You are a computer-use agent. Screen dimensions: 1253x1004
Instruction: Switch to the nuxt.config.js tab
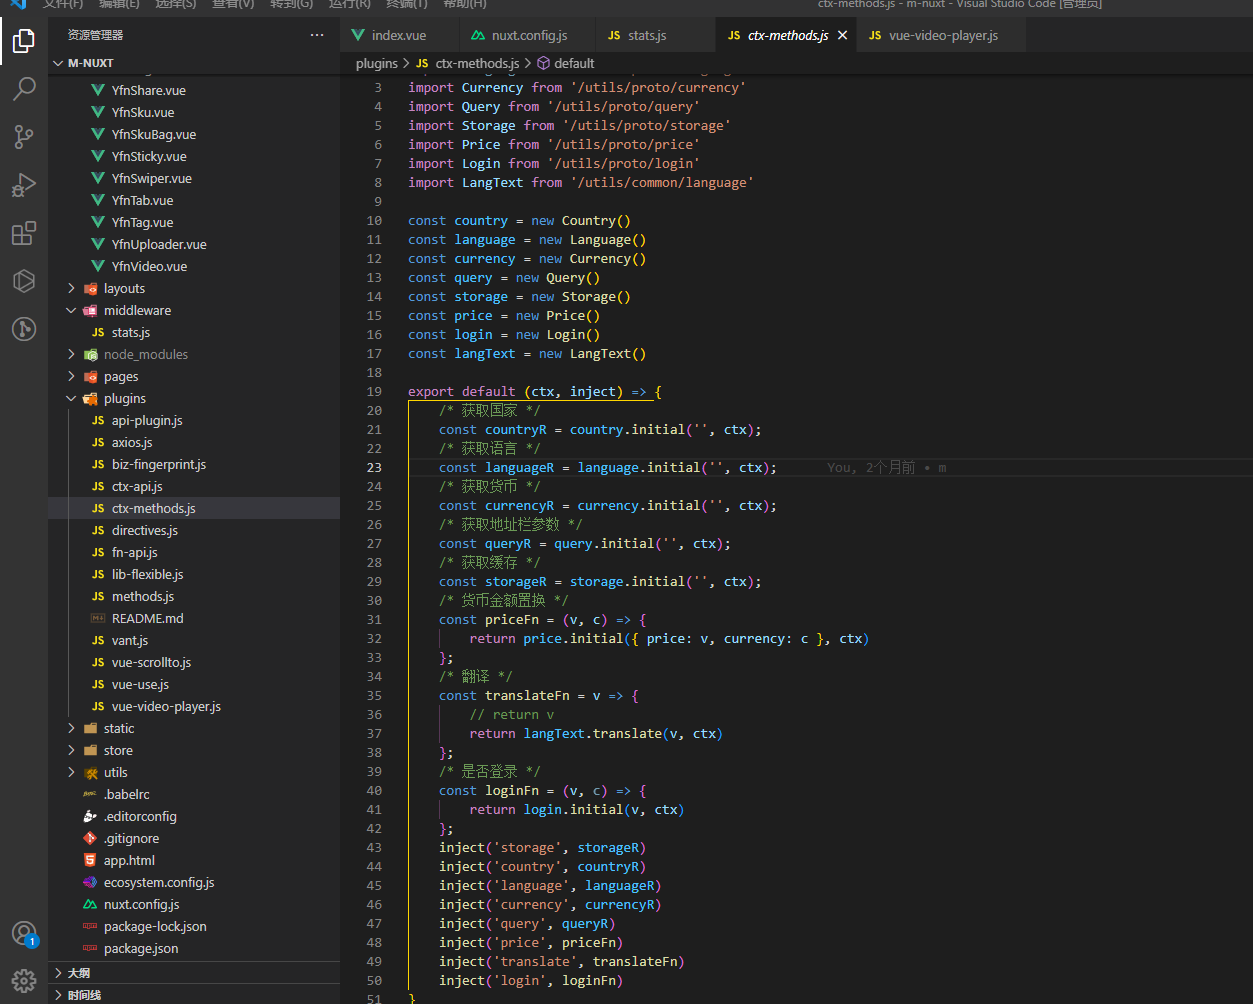[x=528, y=35]
